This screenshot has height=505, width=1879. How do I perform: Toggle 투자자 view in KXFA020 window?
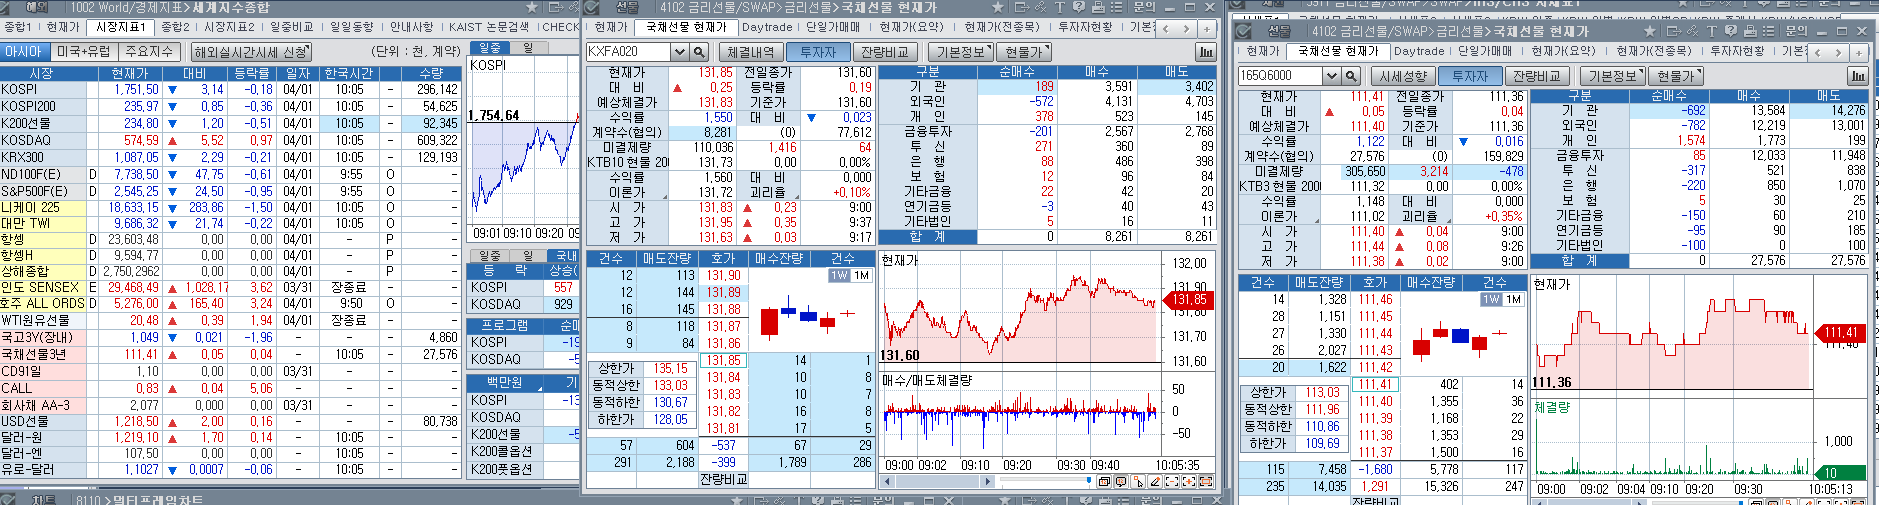pyautogui.click(x=818, y=52)
